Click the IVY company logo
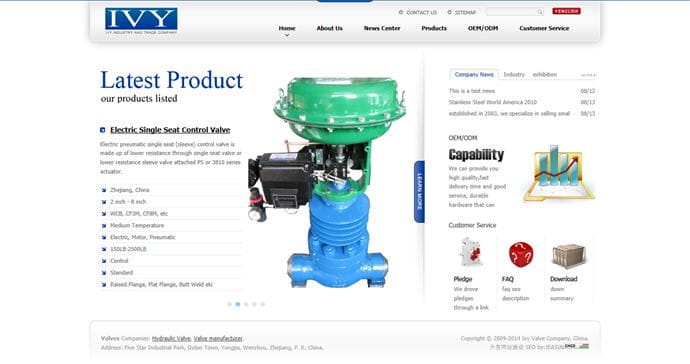 141,21
